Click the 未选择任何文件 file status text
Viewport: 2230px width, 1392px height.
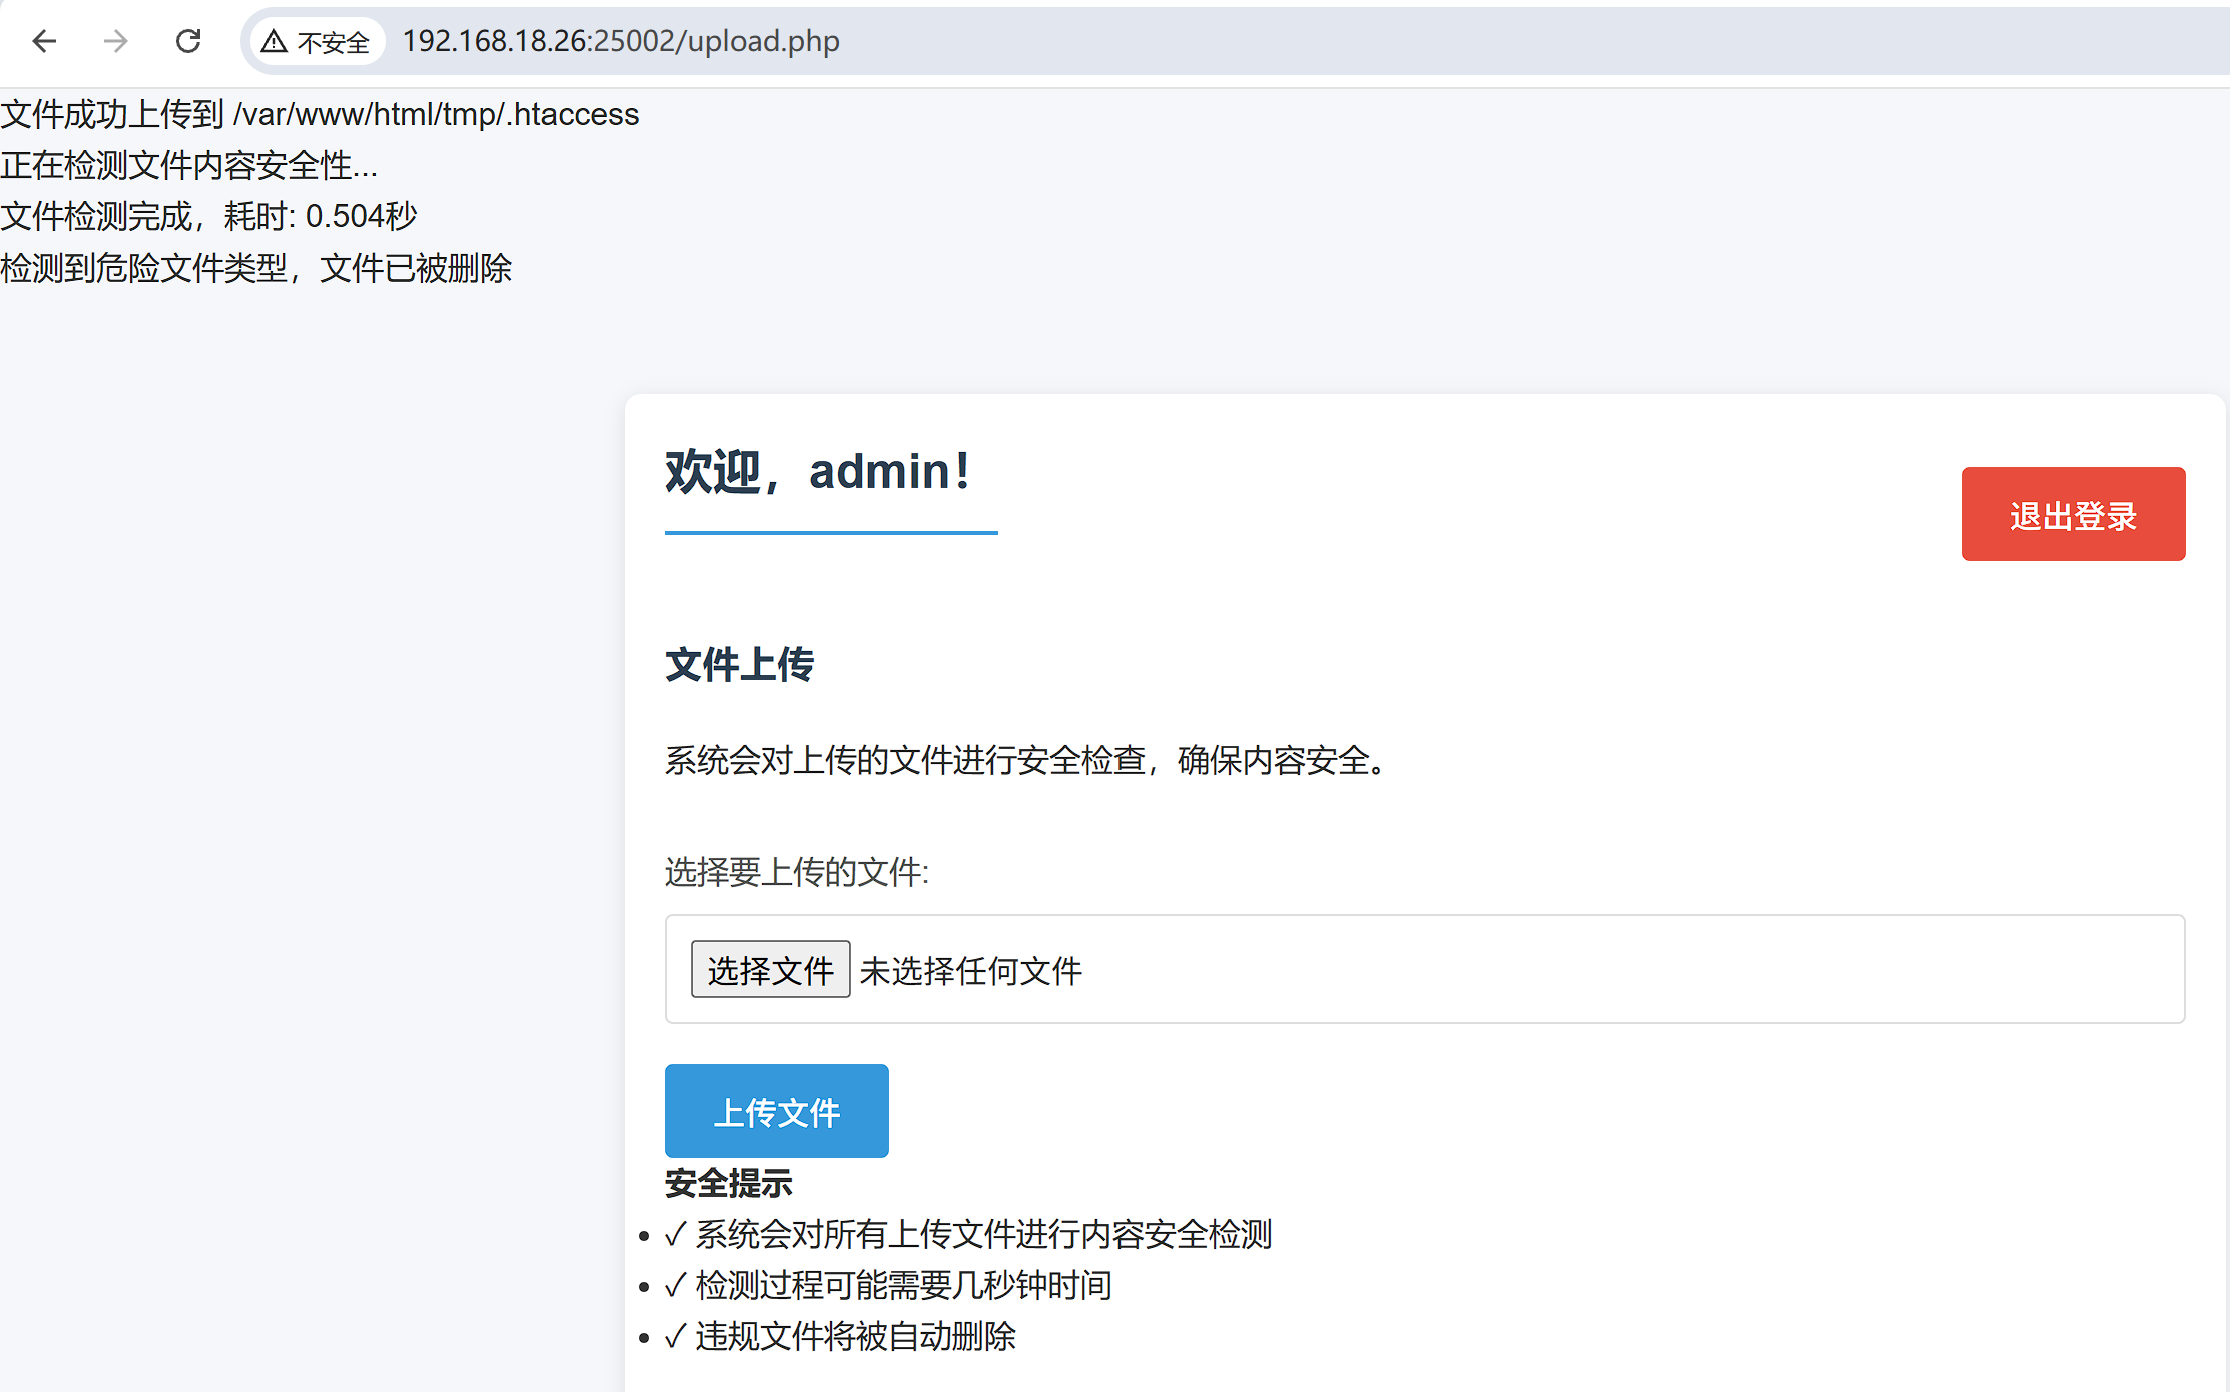point(970,970)
